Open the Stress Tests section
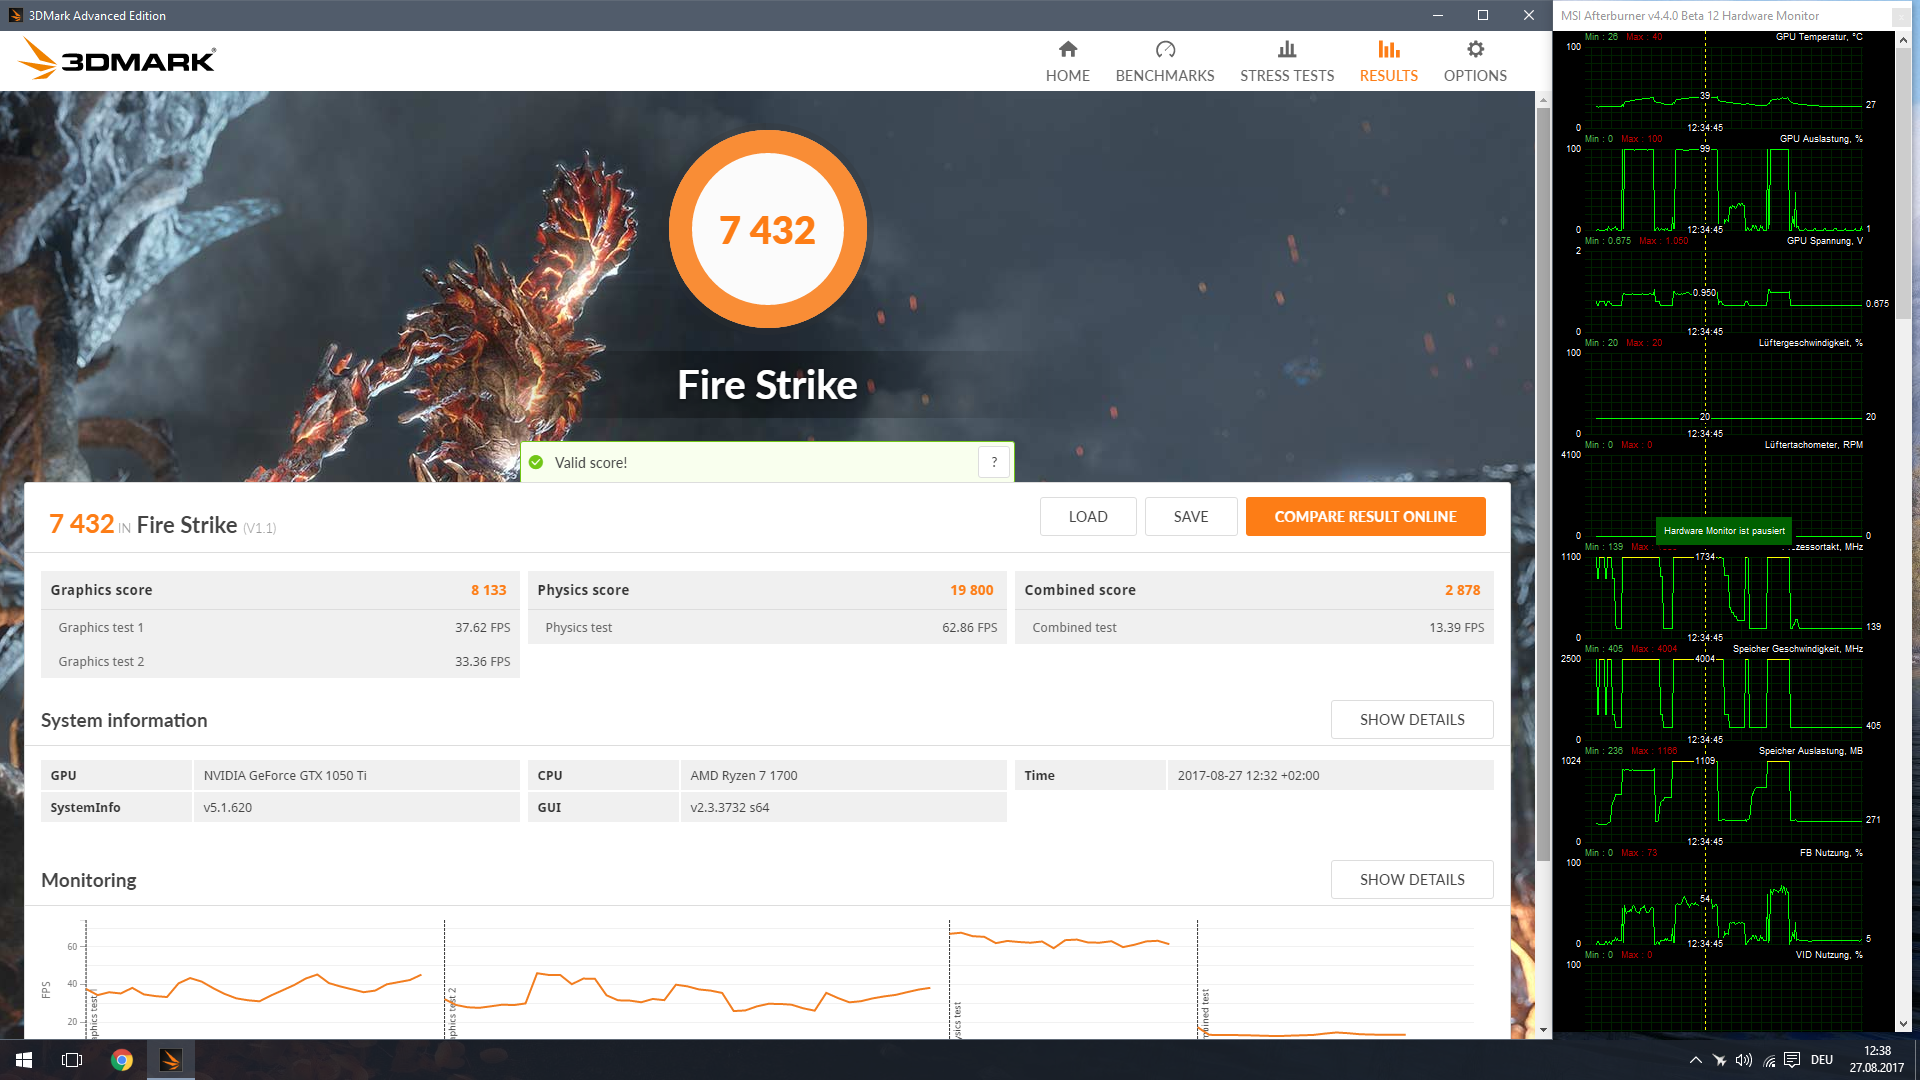This screenshot has width=1920, height=1080. [1286, 61]
